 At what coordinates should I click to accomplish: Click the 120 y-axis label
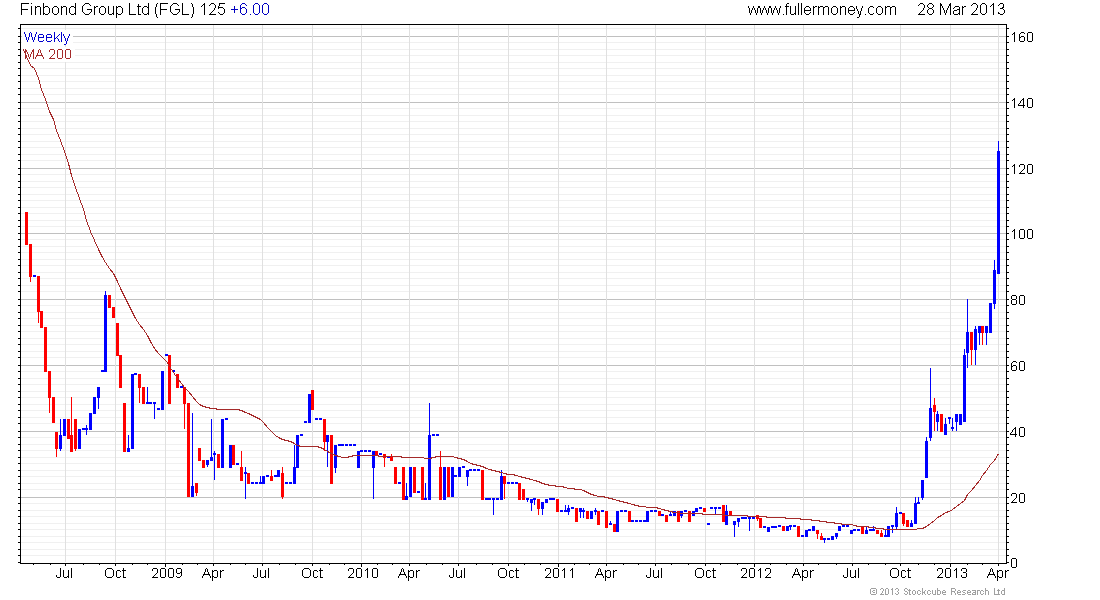click(x=1021, y=169)
